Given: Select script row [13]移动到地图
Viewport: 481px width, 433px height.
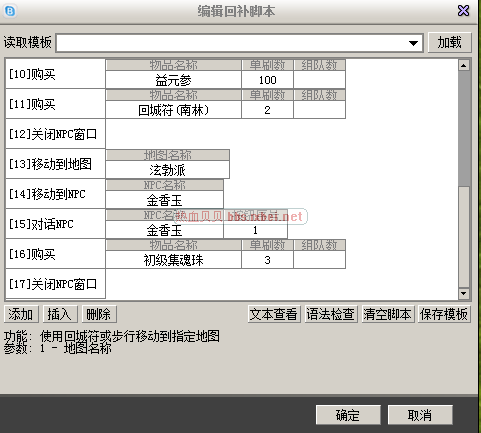Looking at the screenshot, I should pos(55,164).
